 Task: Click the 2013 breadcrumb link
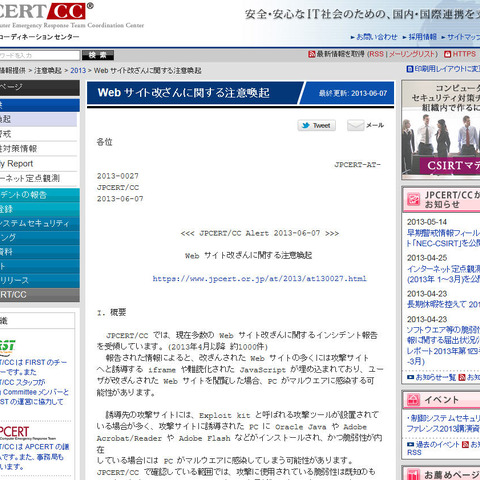point(78,71)
